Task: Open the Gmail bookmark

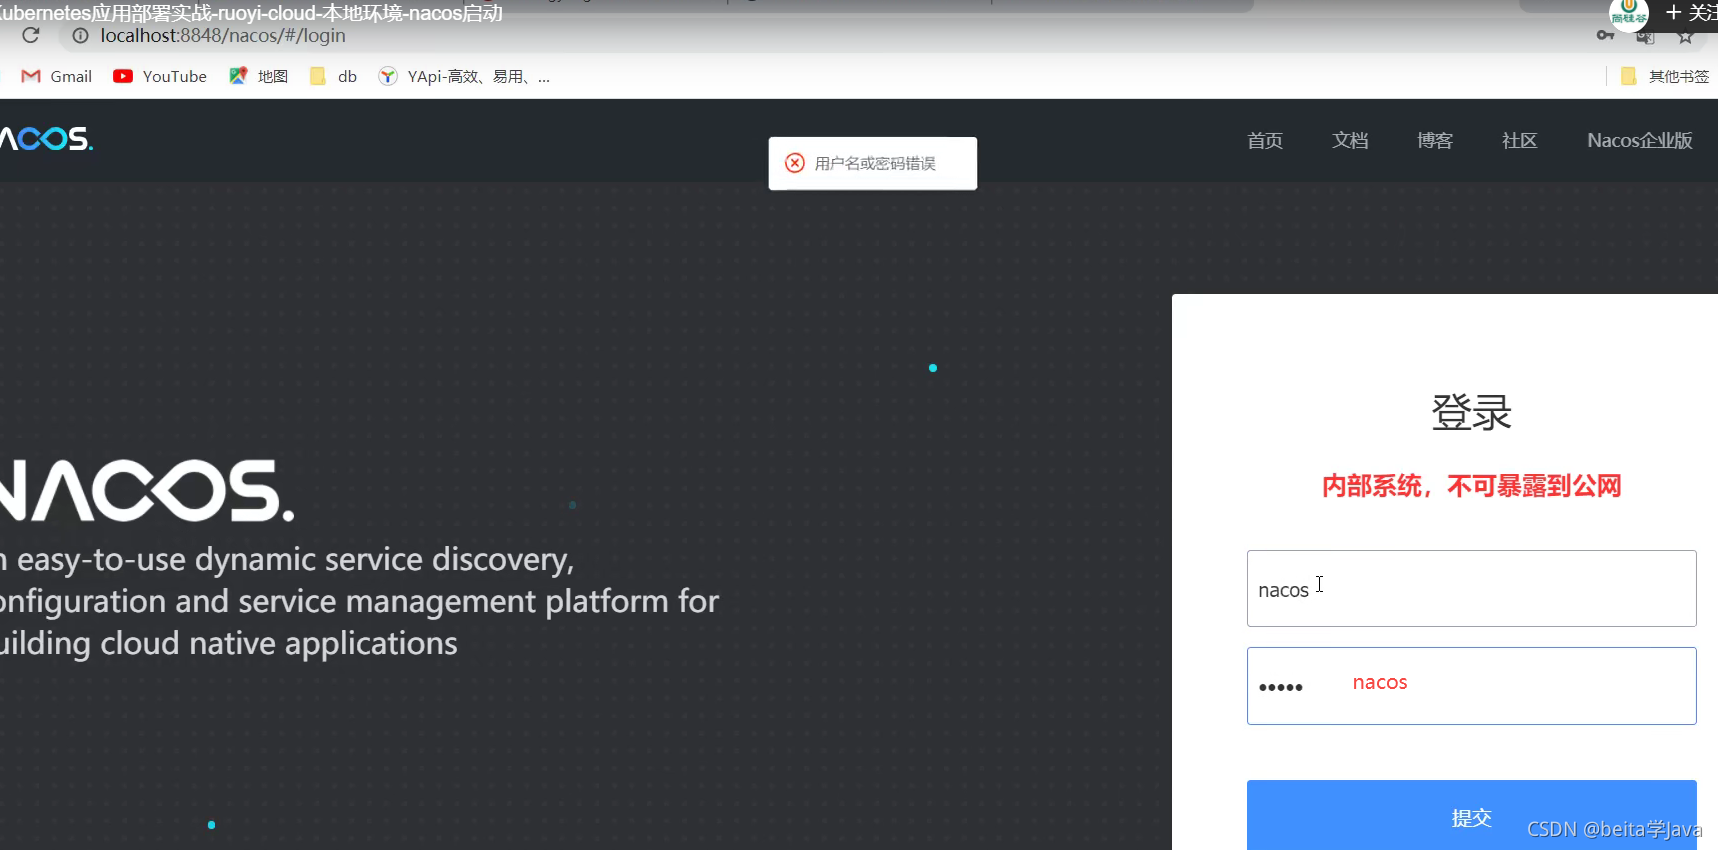Action: pyautogui.click(x=57, y=76)
